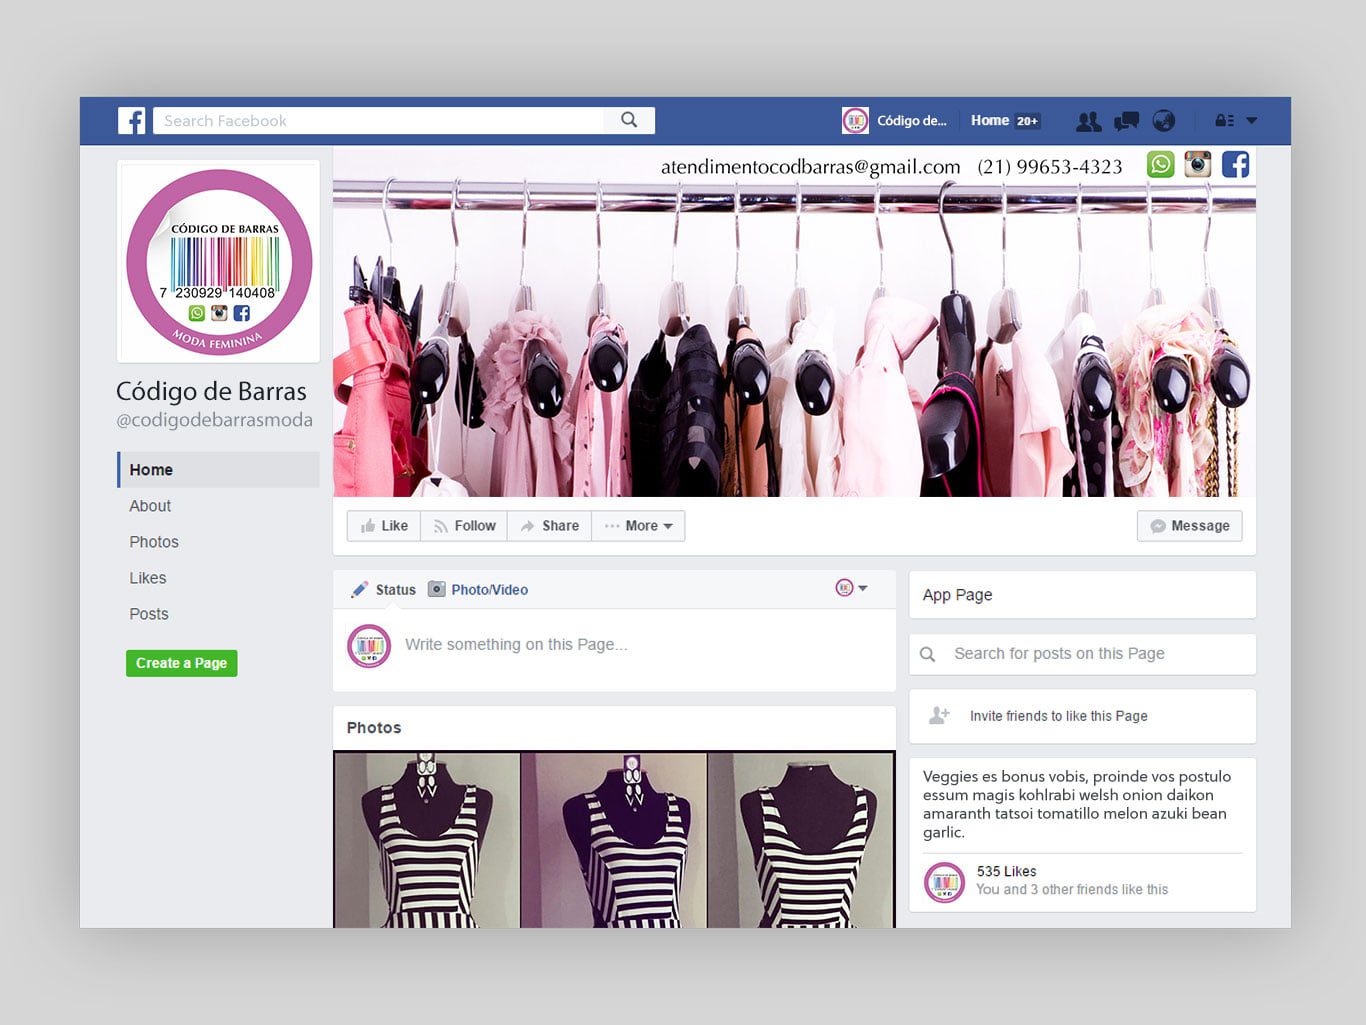The image size is (1366, 1025).
Task: Expand the account settings dropdown arrow
Action: [1251, 121]
